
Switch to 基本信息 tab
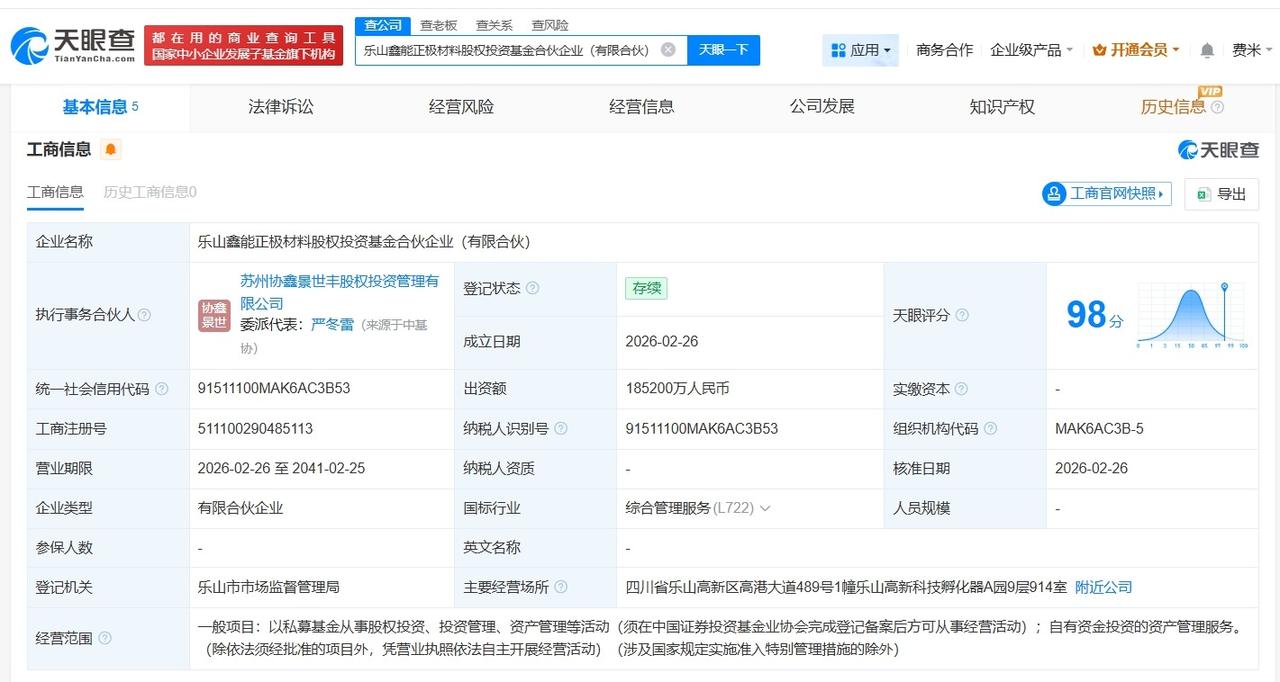[100, 107]
